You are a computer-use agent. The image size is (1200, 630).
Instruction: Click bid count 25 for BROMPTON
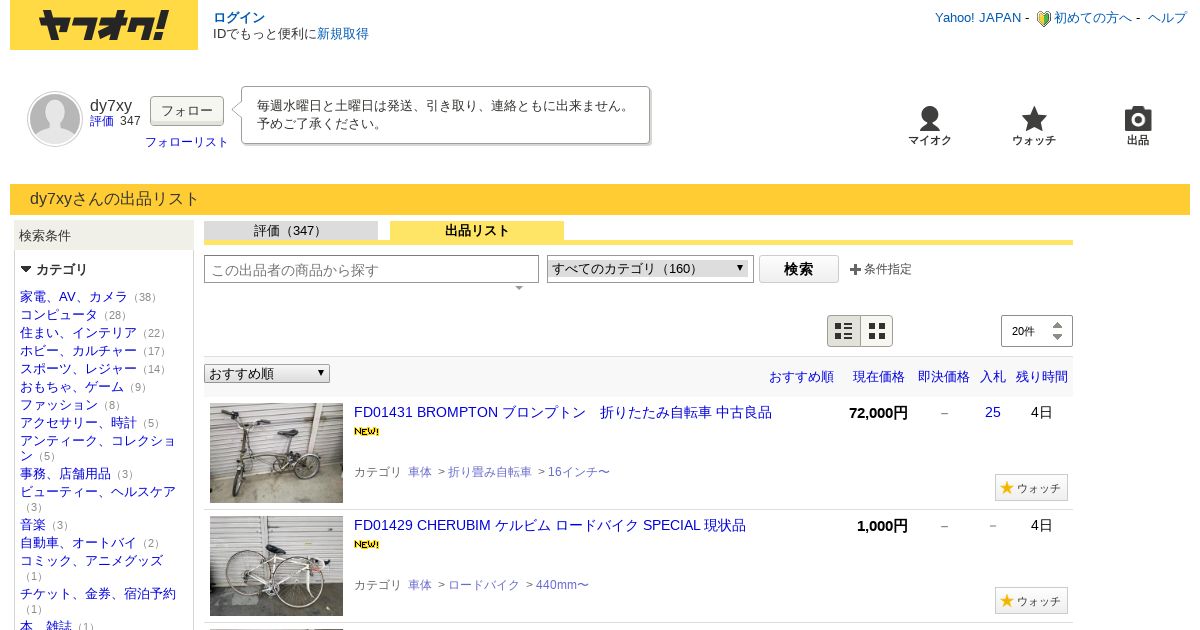pyautogui.click(x=992, y=412)
